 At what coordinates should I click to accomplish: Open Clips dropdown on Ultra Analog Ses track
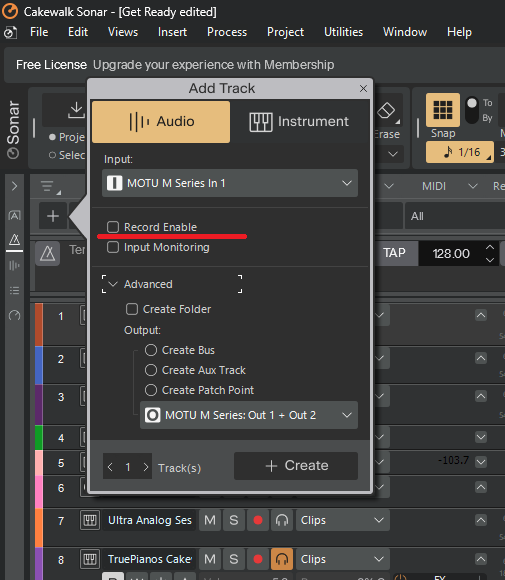(x=342, y=520)
